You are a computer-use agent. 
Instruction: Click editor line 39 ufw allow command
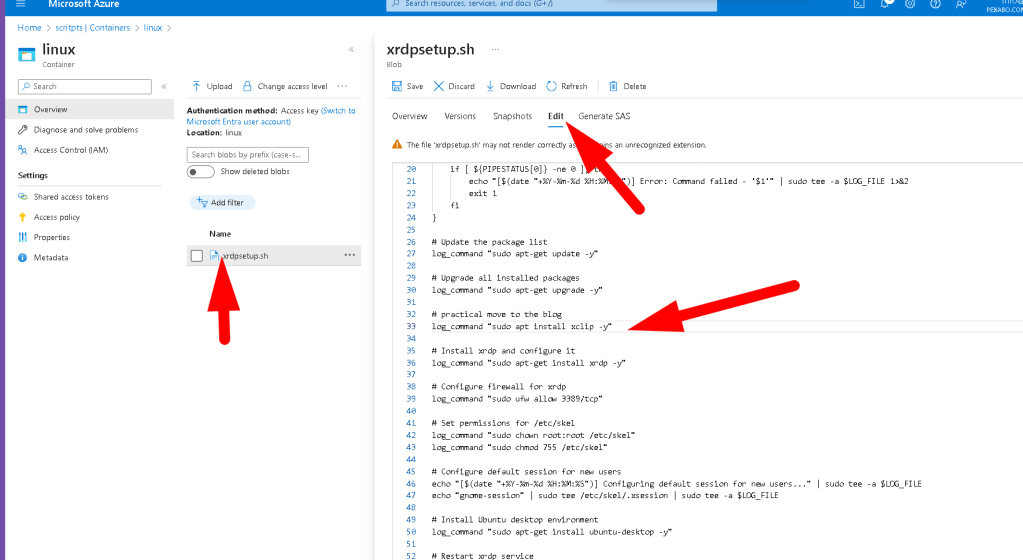point(517,399)
